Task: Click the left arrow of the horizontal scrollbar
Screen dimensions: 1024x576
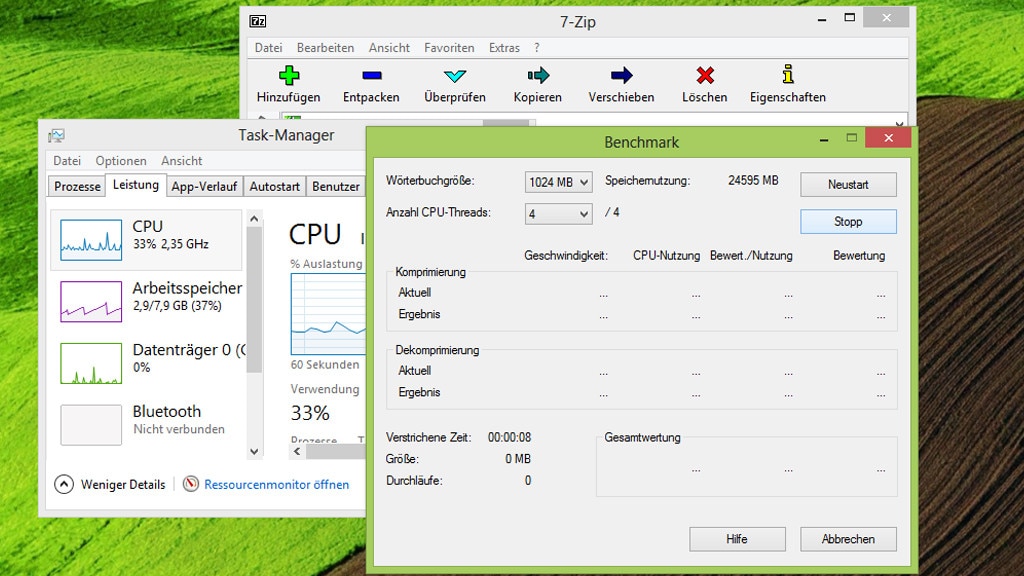Action: point(297,451)
